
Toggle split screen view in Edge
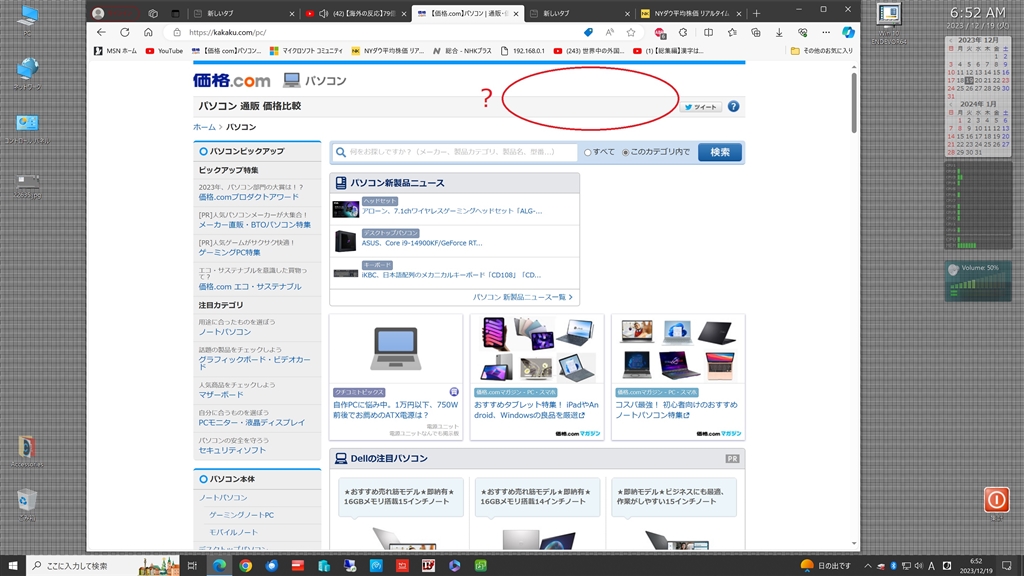pos(709,32)
